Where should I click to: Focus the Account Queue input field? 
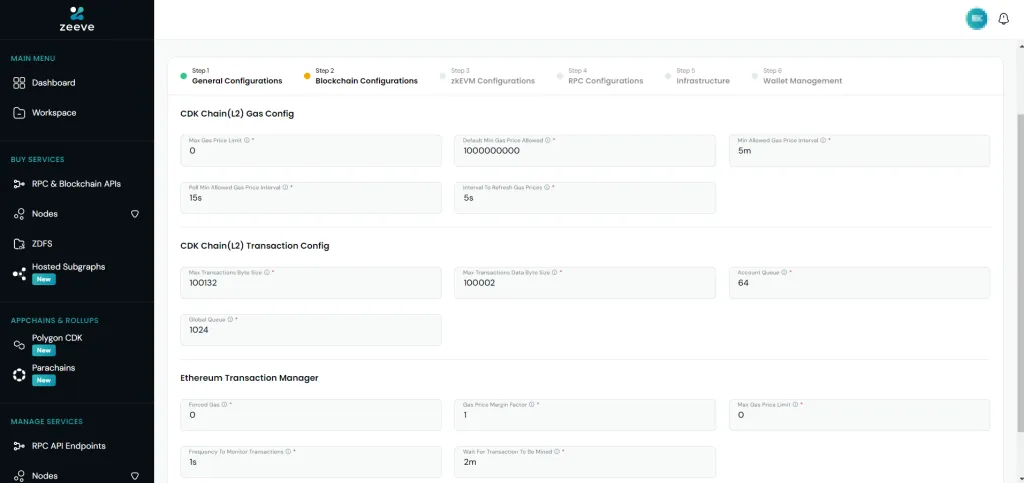point(860,283)
